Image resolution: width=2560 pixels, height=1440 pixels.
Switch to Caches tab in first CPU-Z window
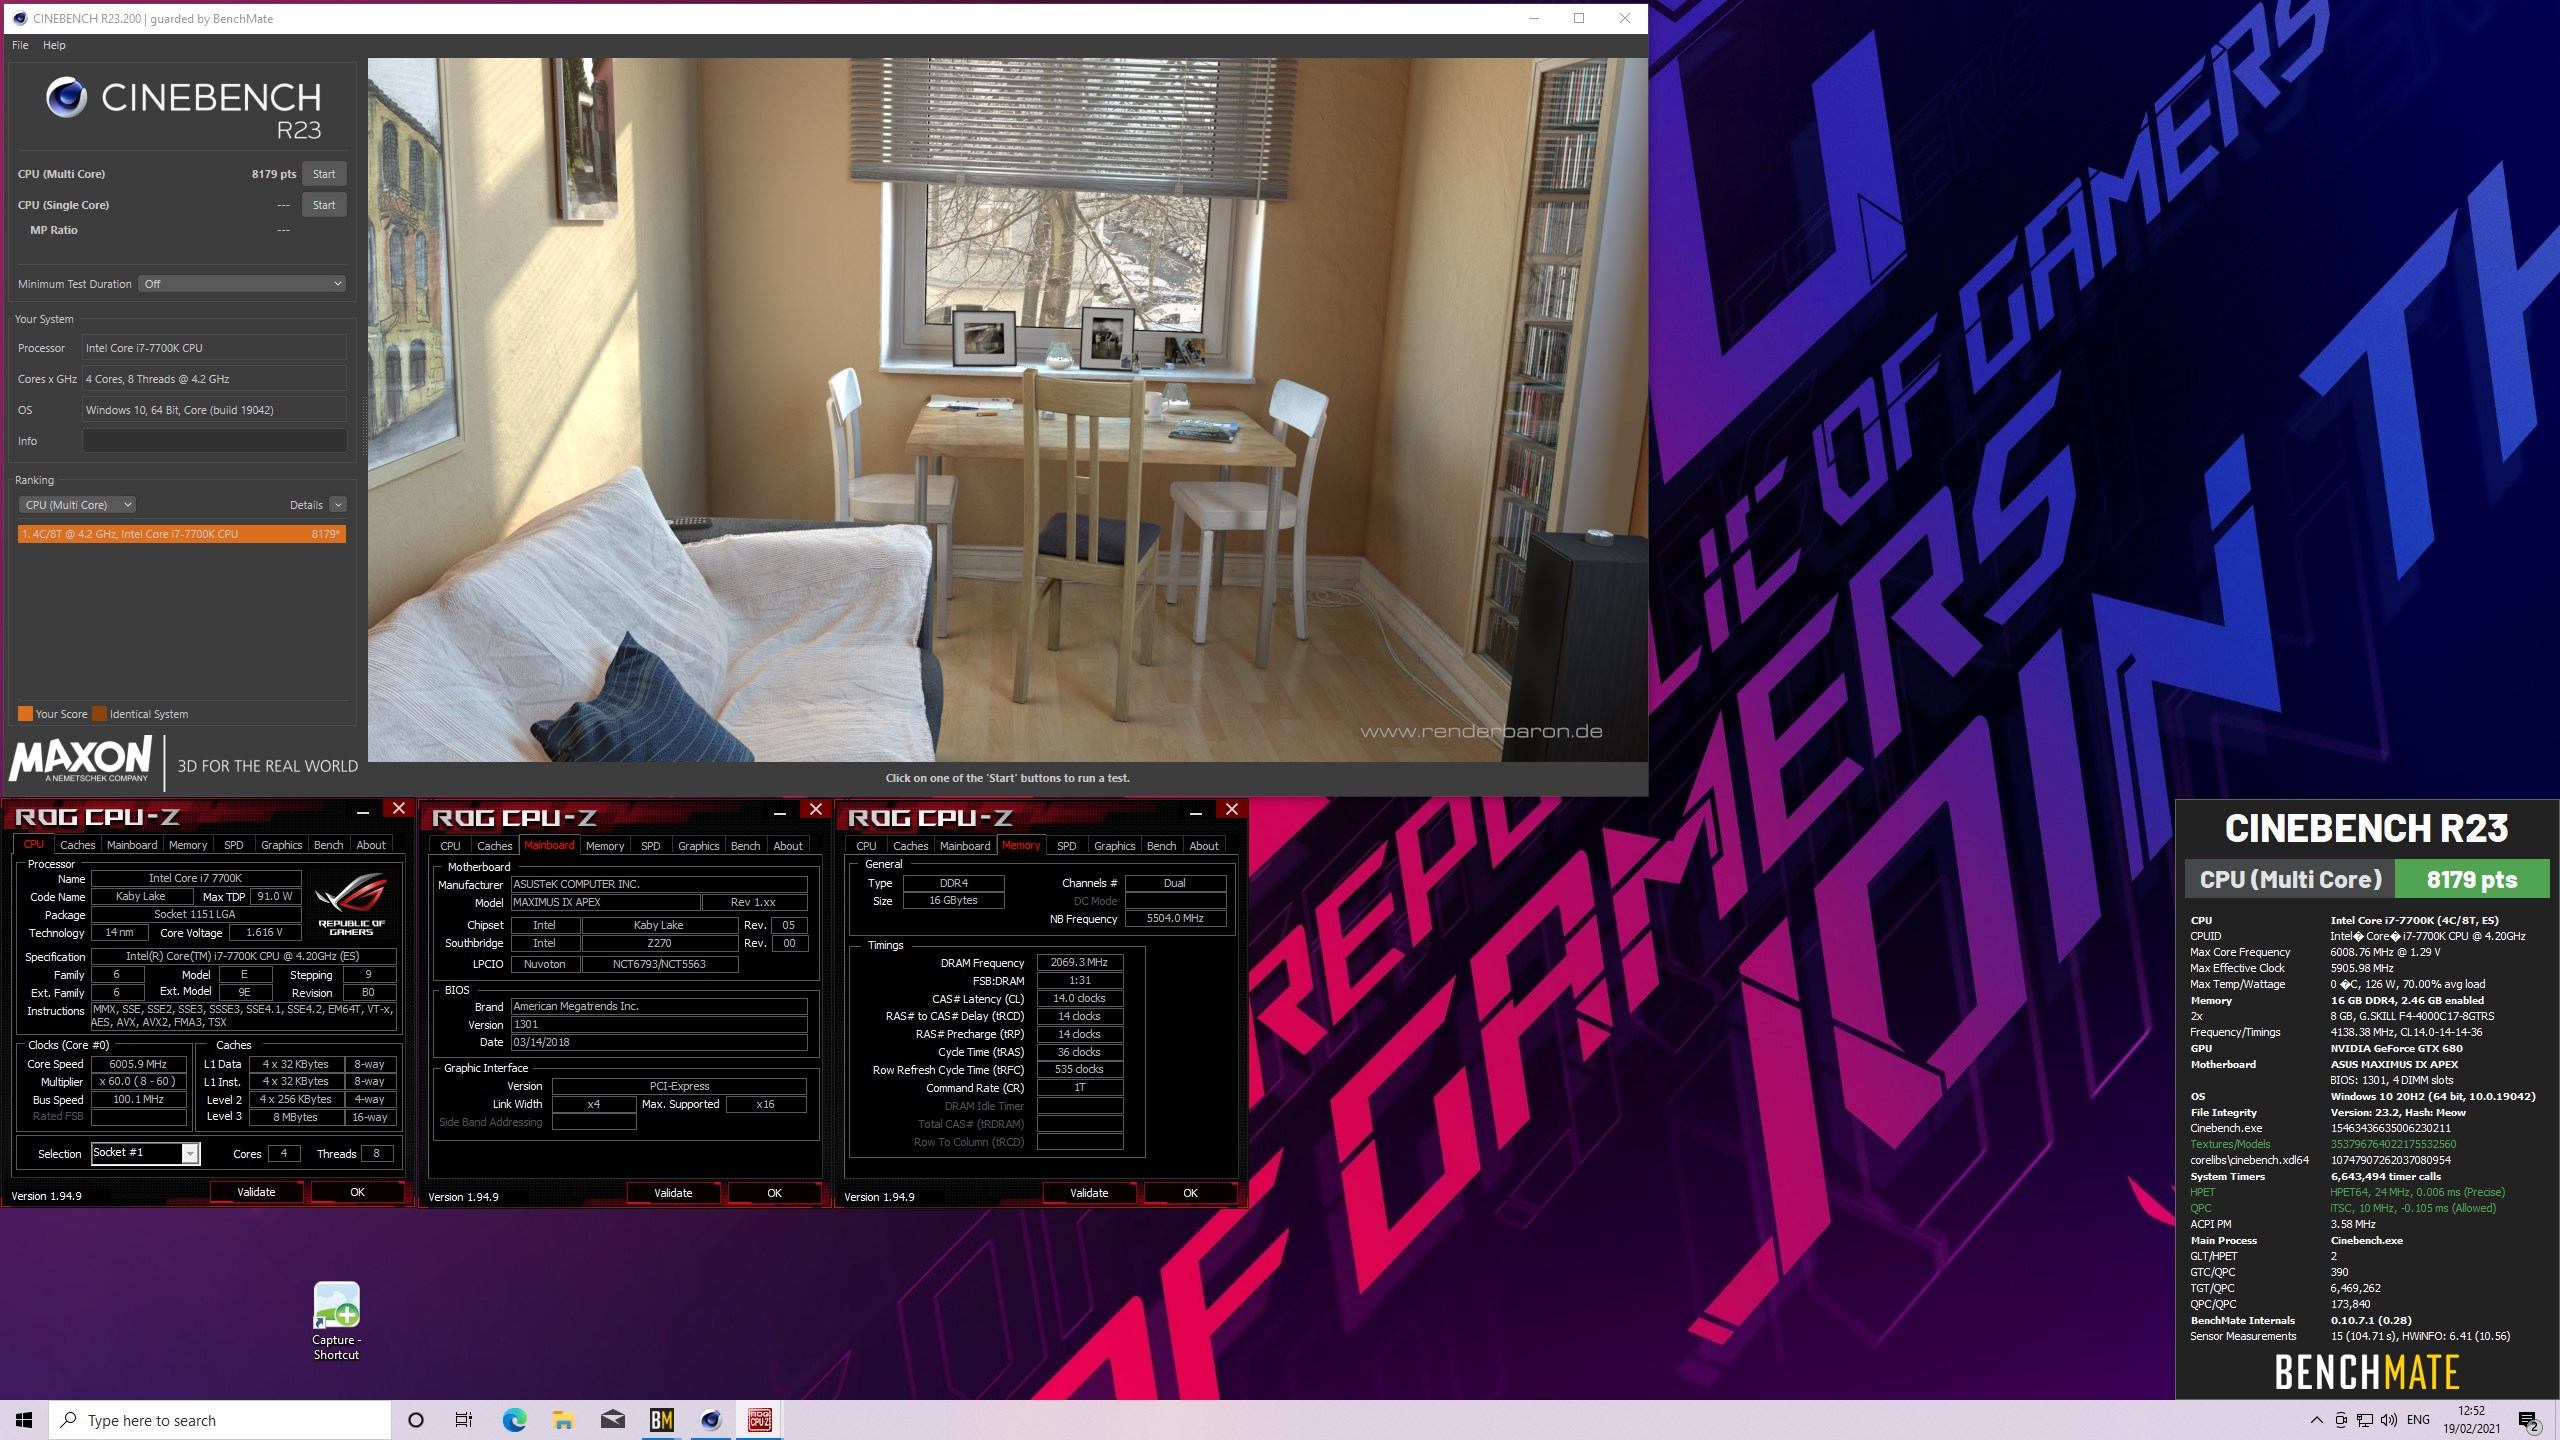point(77,845)
